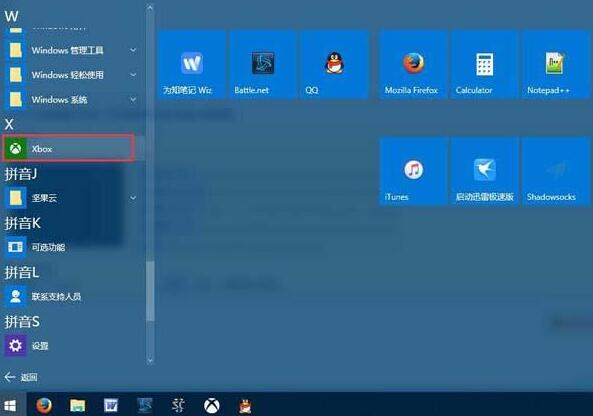Open the Xbox app in the list
The image size is (593, 416).
(69, 148)
